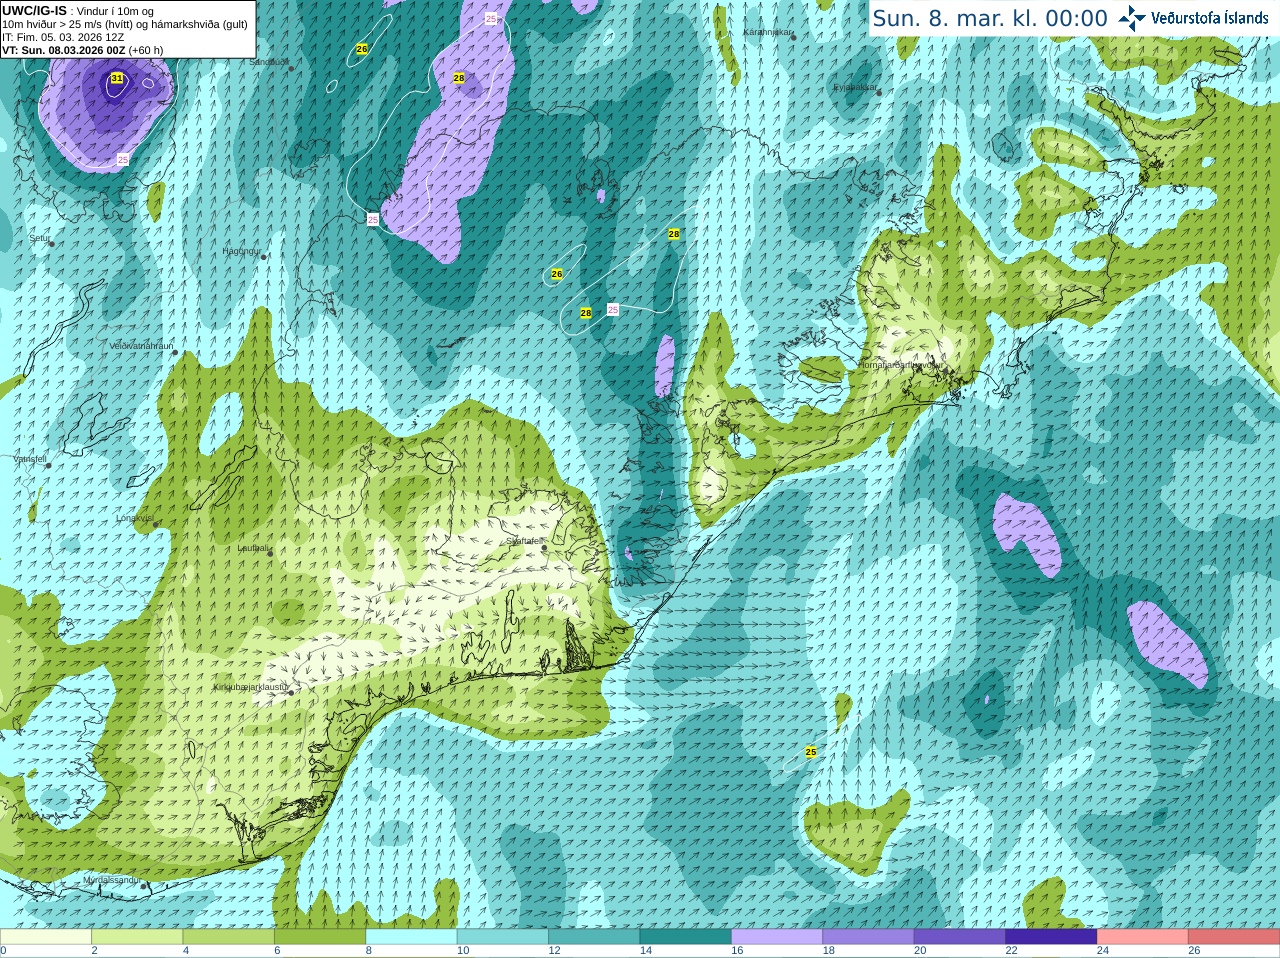Click the above-26 m/s red legend swatch

[x=1234, y=937]
